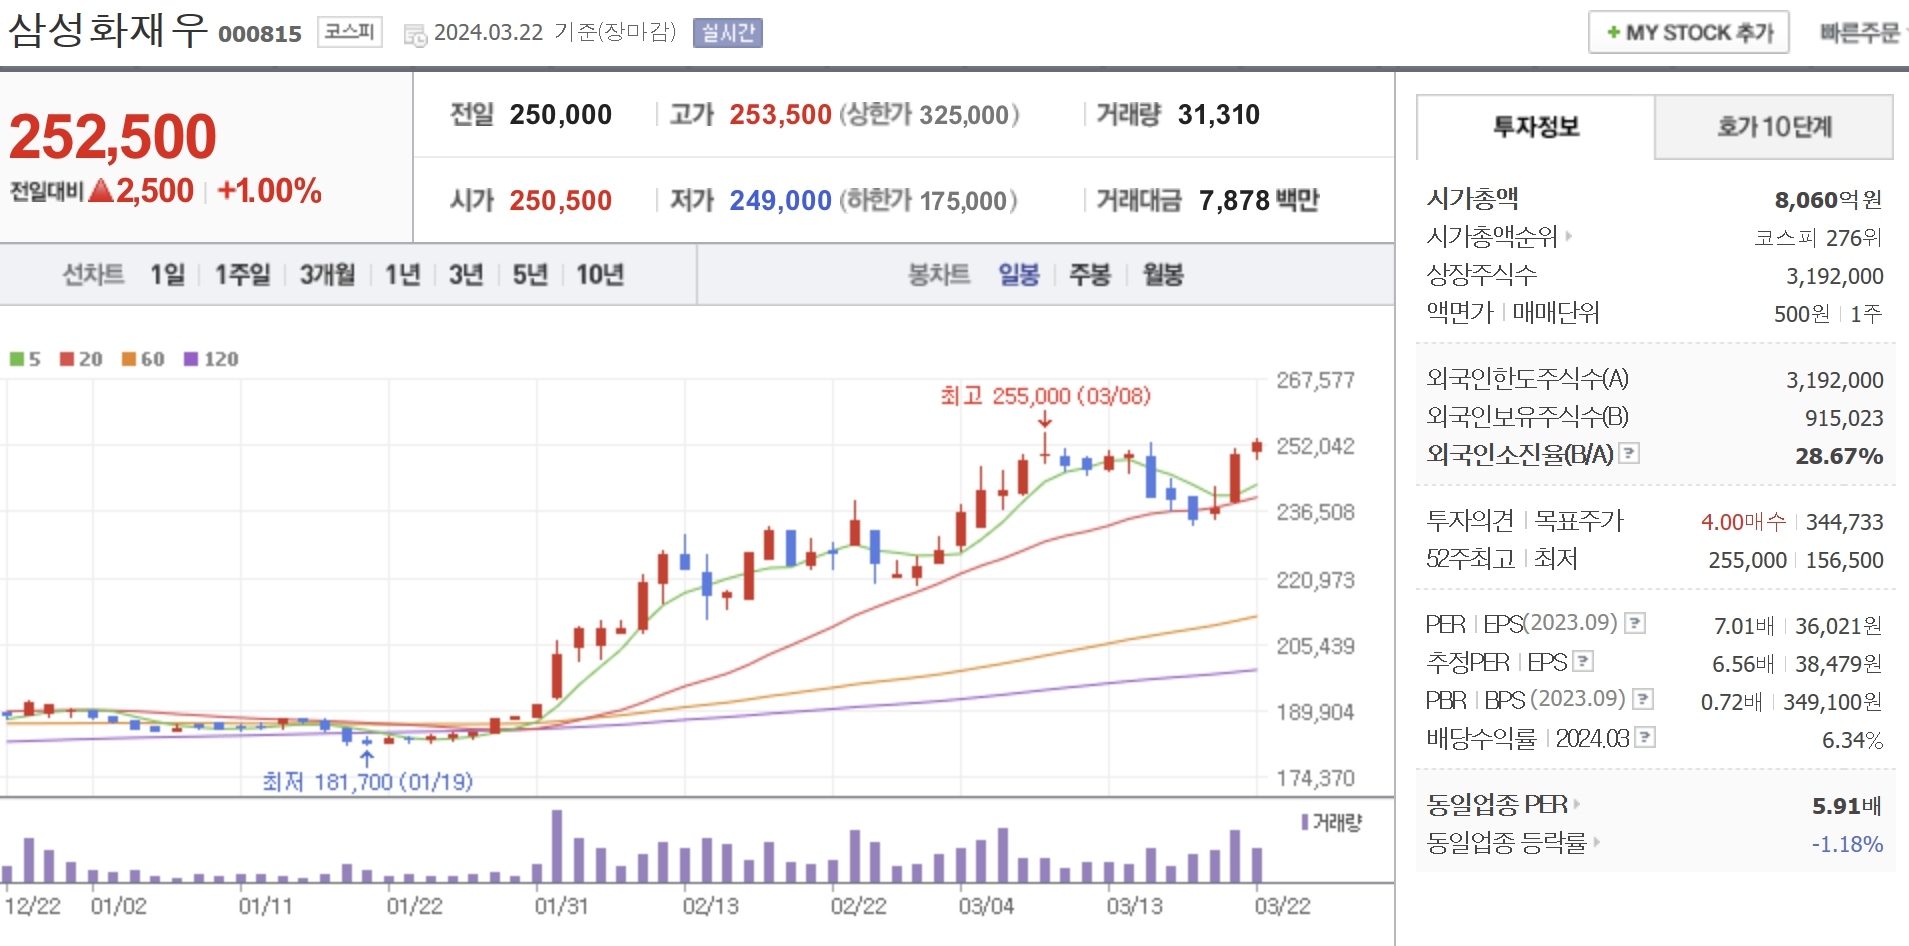Click purple 120-day moving average legend
Image resolution: width=1909 pixels, height=946 pixels.
click(x=211, y=359)
